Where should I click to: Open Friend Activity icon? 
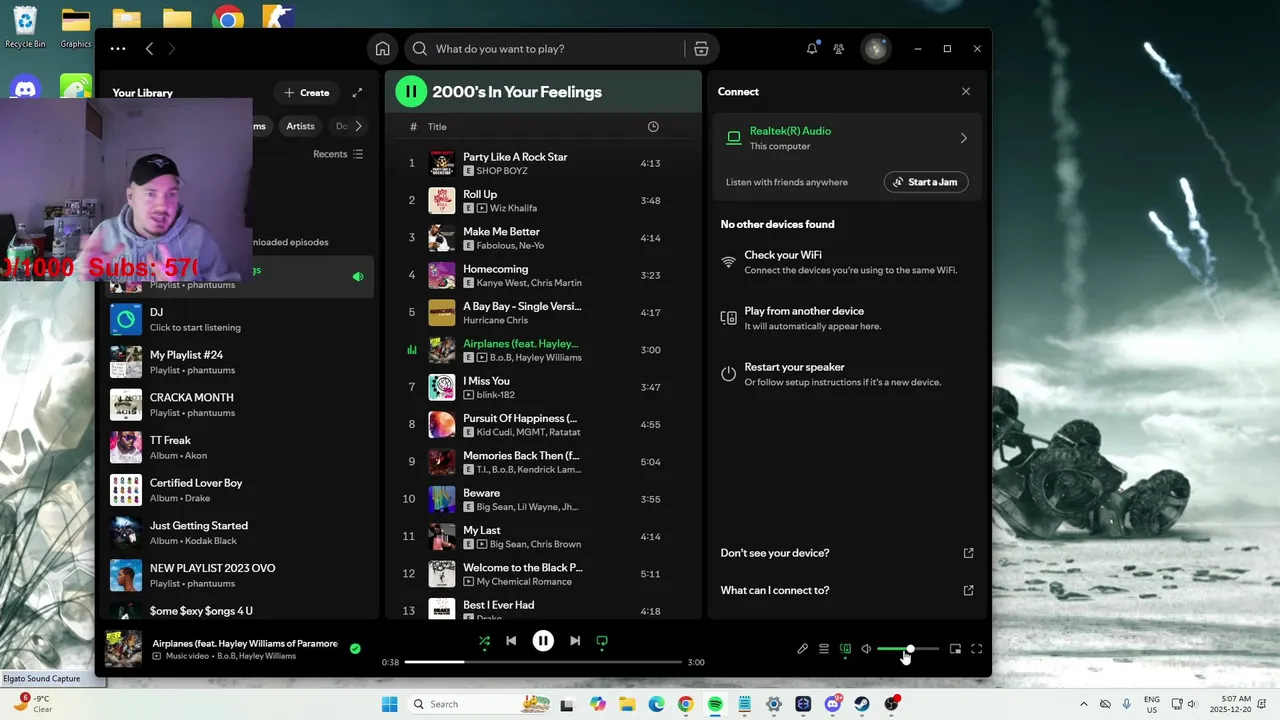coord(839,48)
